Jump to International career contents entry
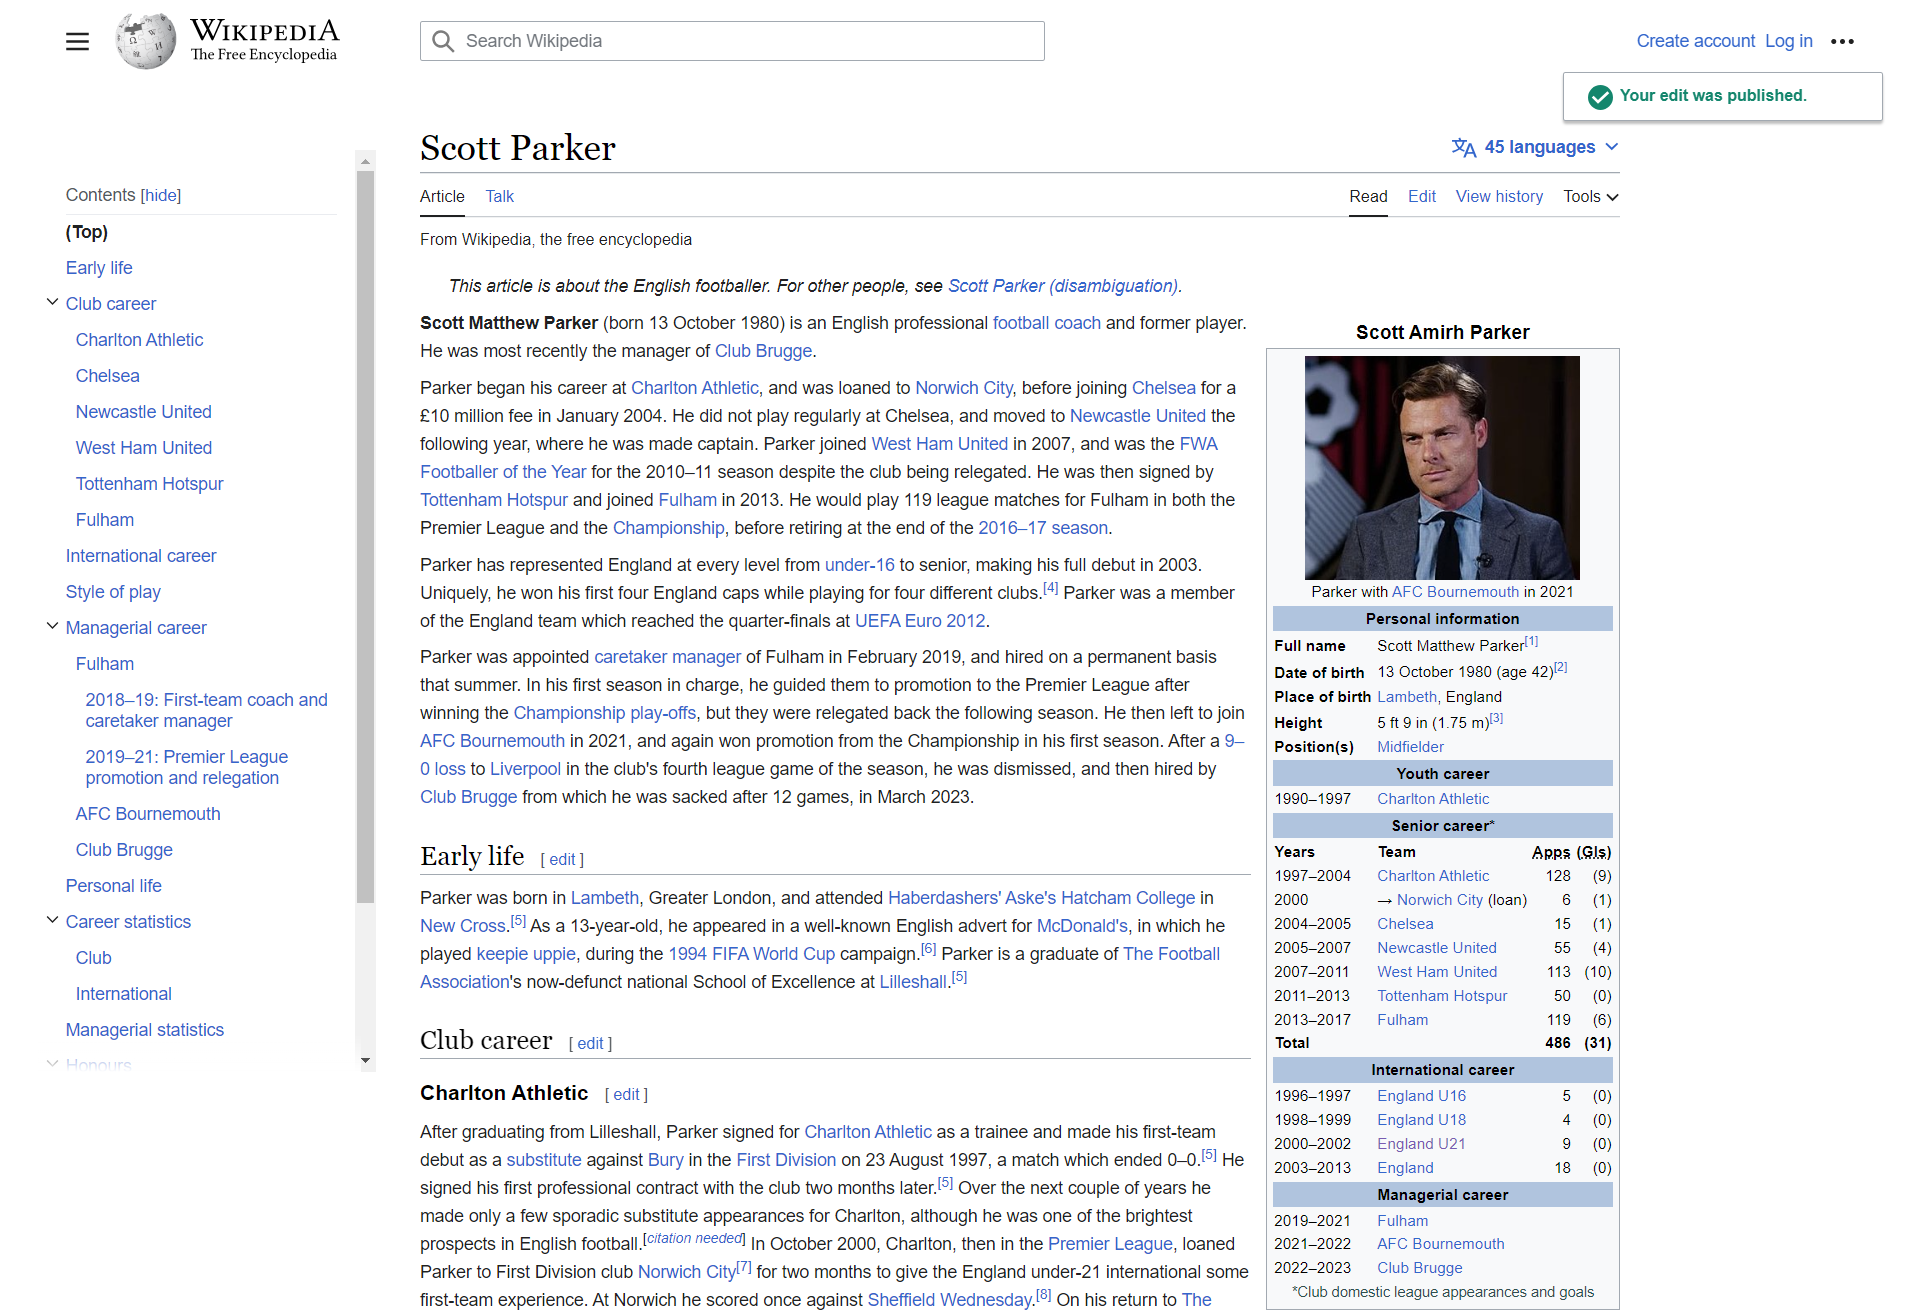The image size is (1920, 1315). [x=141, y=556]
